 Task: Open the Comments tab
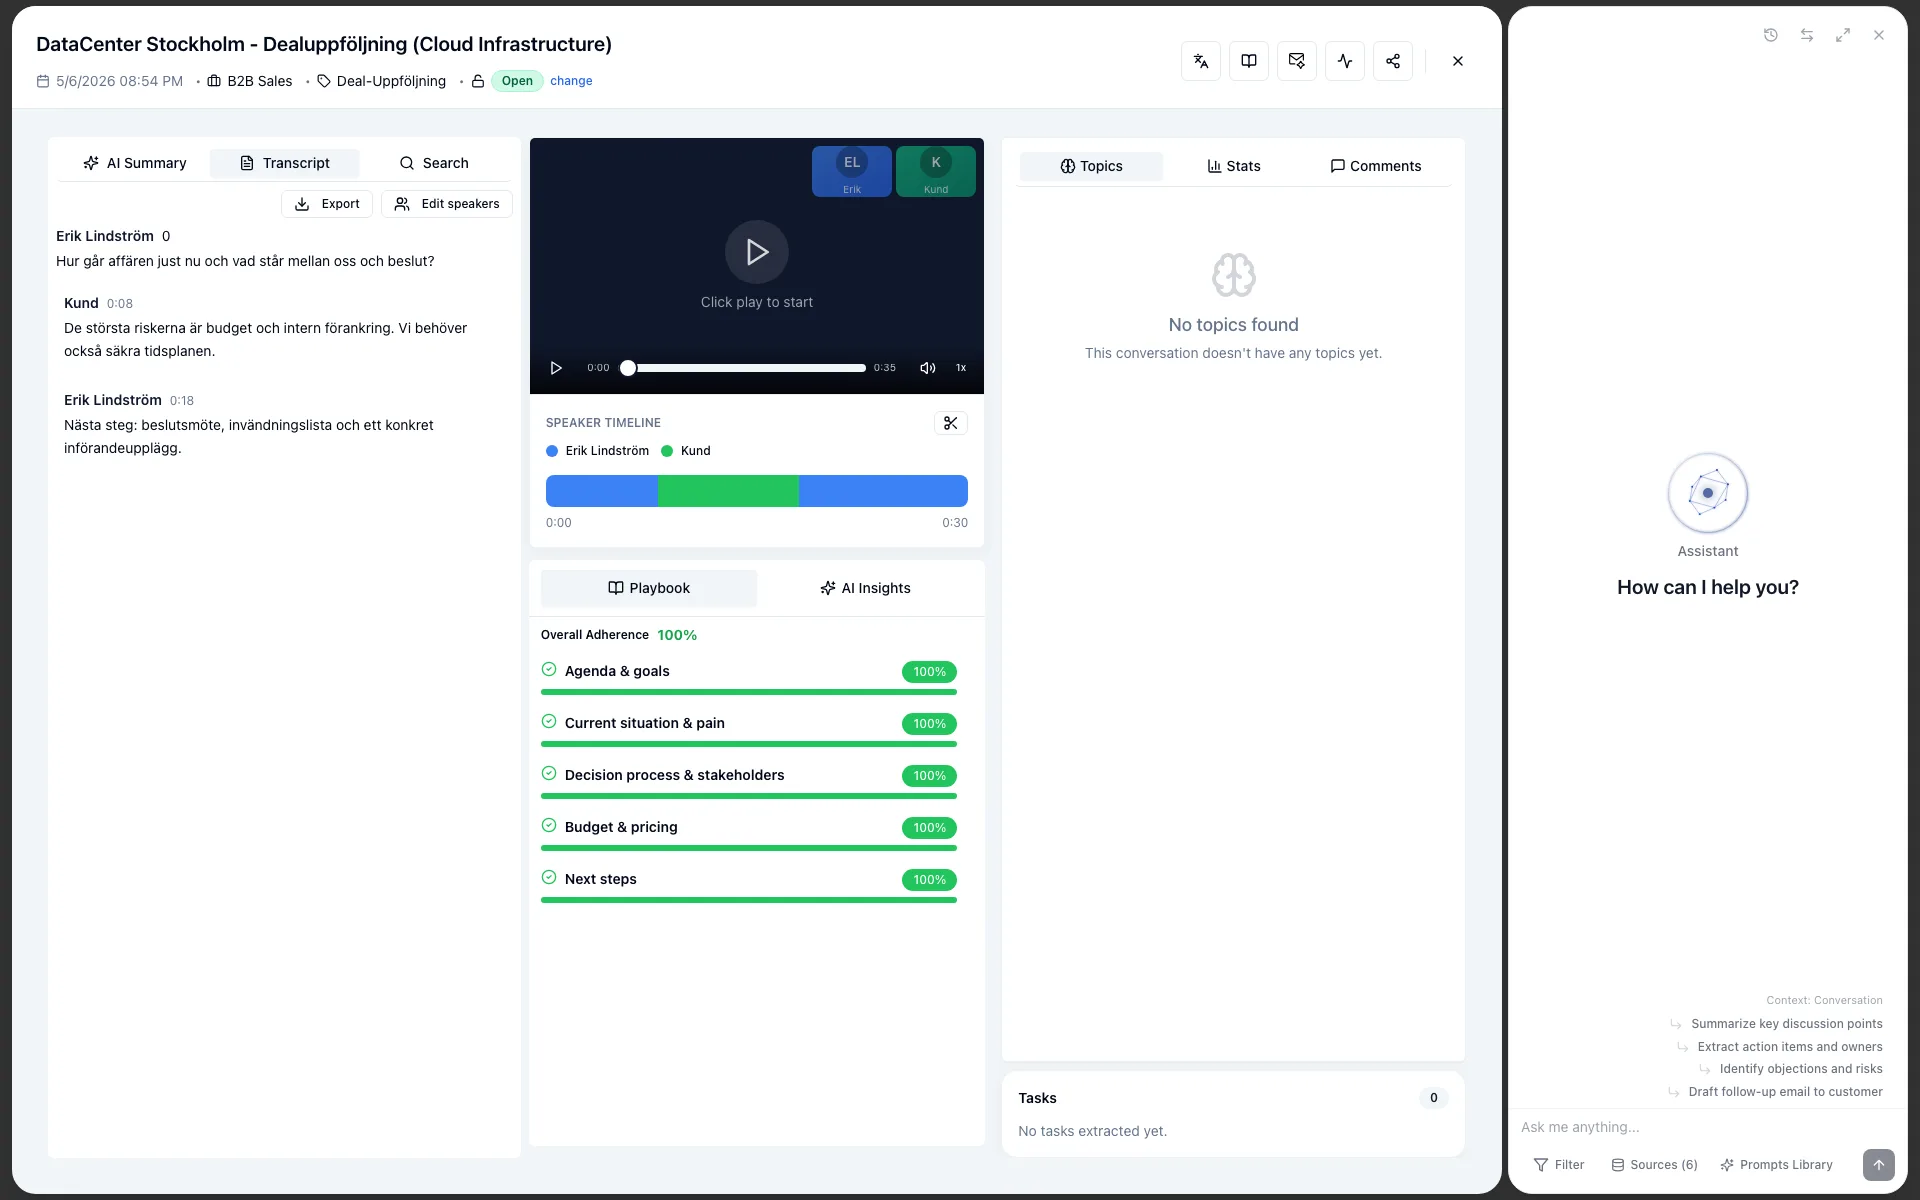pyautogui.click(x=1376, y=166)
